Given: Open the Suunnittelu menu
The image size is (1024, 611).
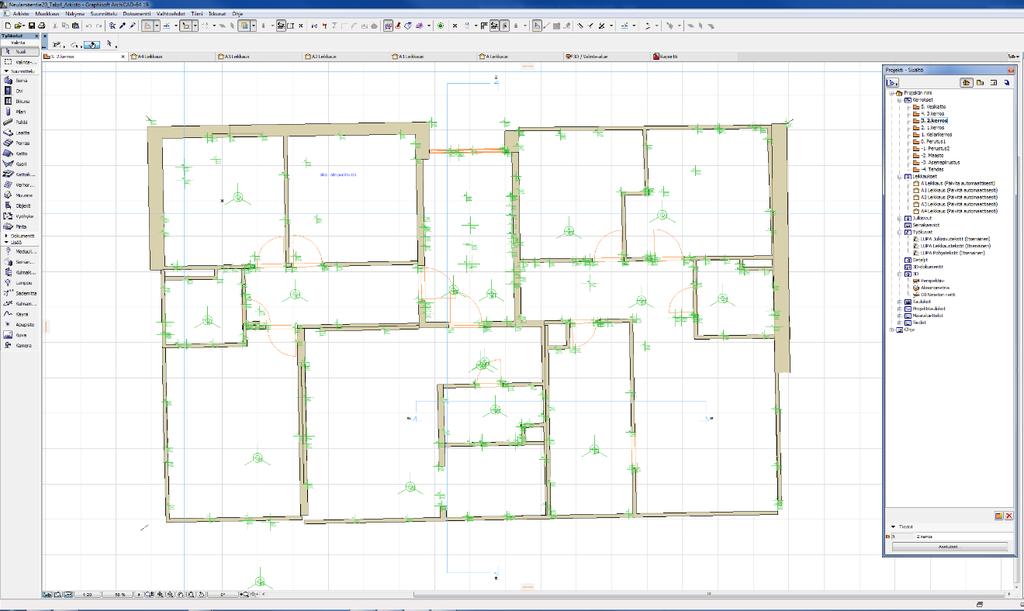Looking at the screenshot, I should click(104, 14).
